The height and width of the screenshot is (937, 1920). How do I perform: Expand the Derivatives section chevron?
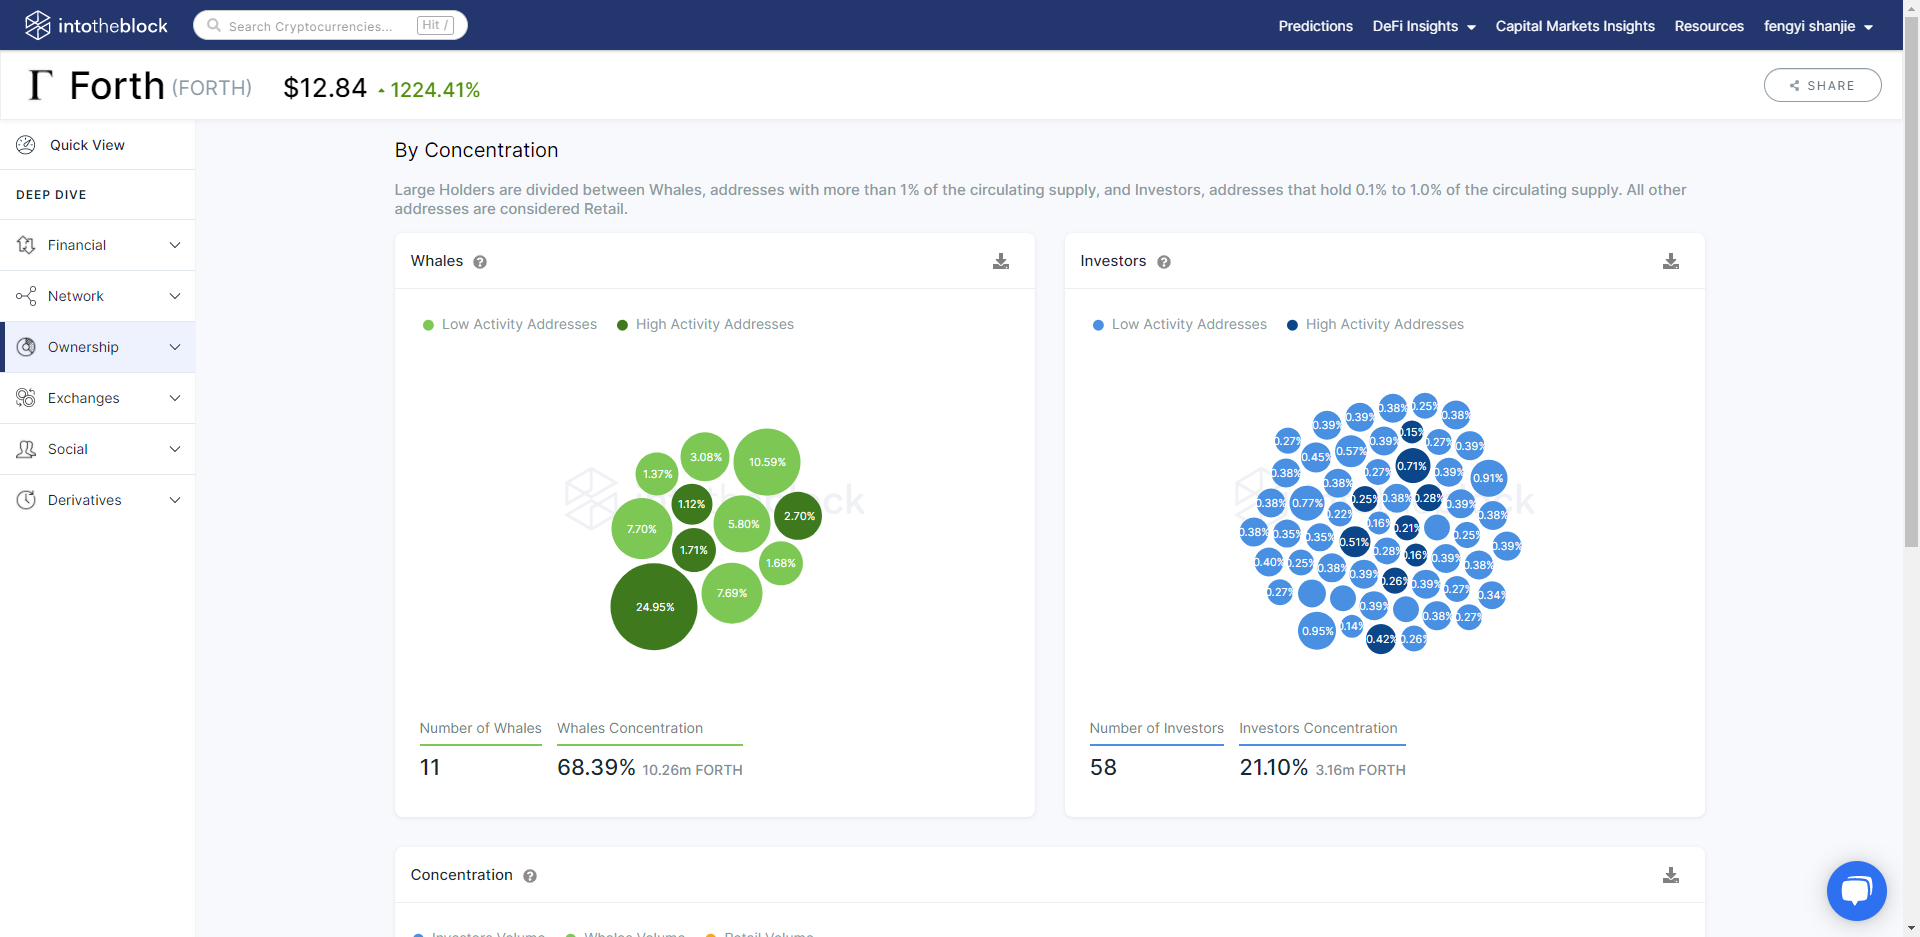click(175, 500)
